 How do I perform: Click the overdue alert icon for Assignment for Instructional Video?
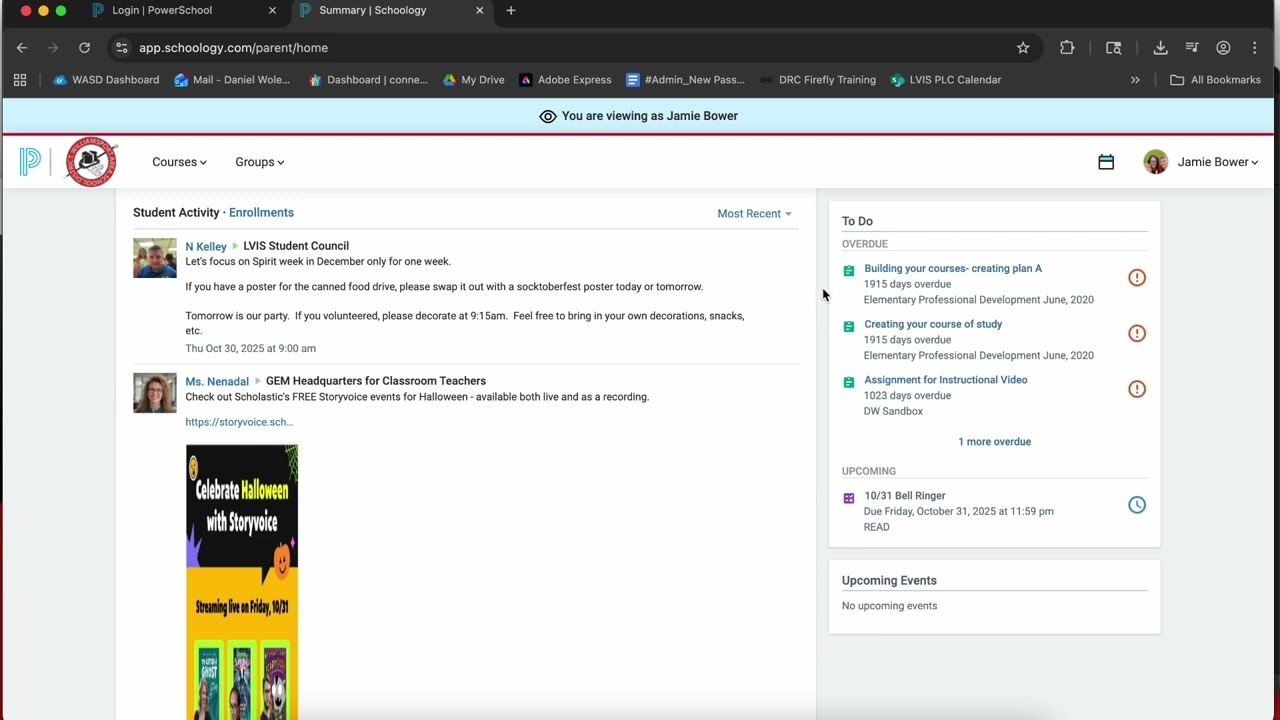click(1137, 389)
